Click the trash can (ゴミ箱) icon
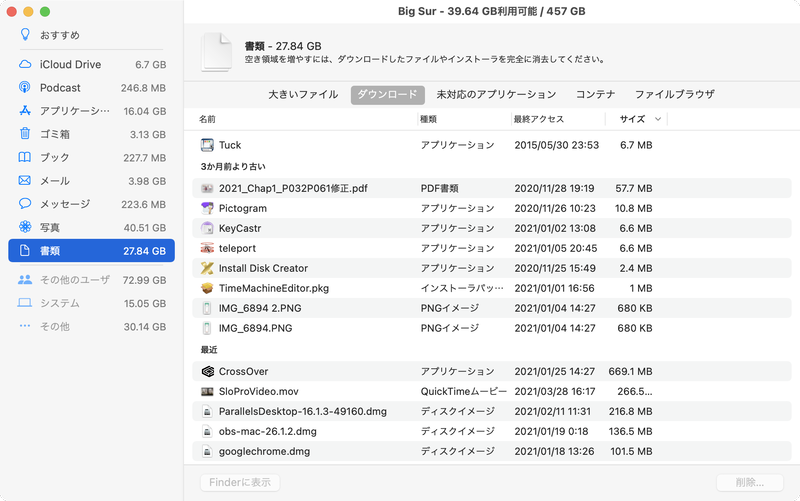Screen dimensions: 800x501 pyautogui.click(x=25, y=134)
